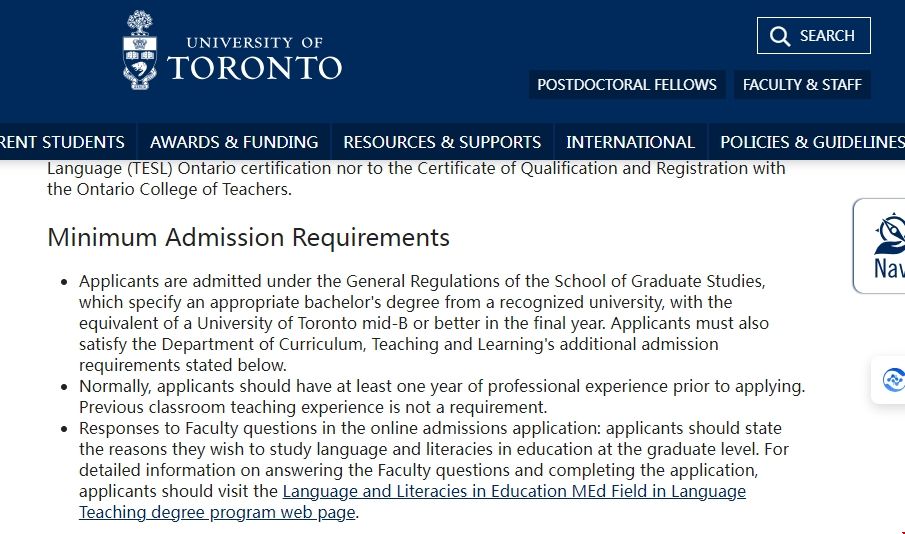905x534 pixels.
Task: Open the Awards & Funding menu
Action: [x=234, y=142]
